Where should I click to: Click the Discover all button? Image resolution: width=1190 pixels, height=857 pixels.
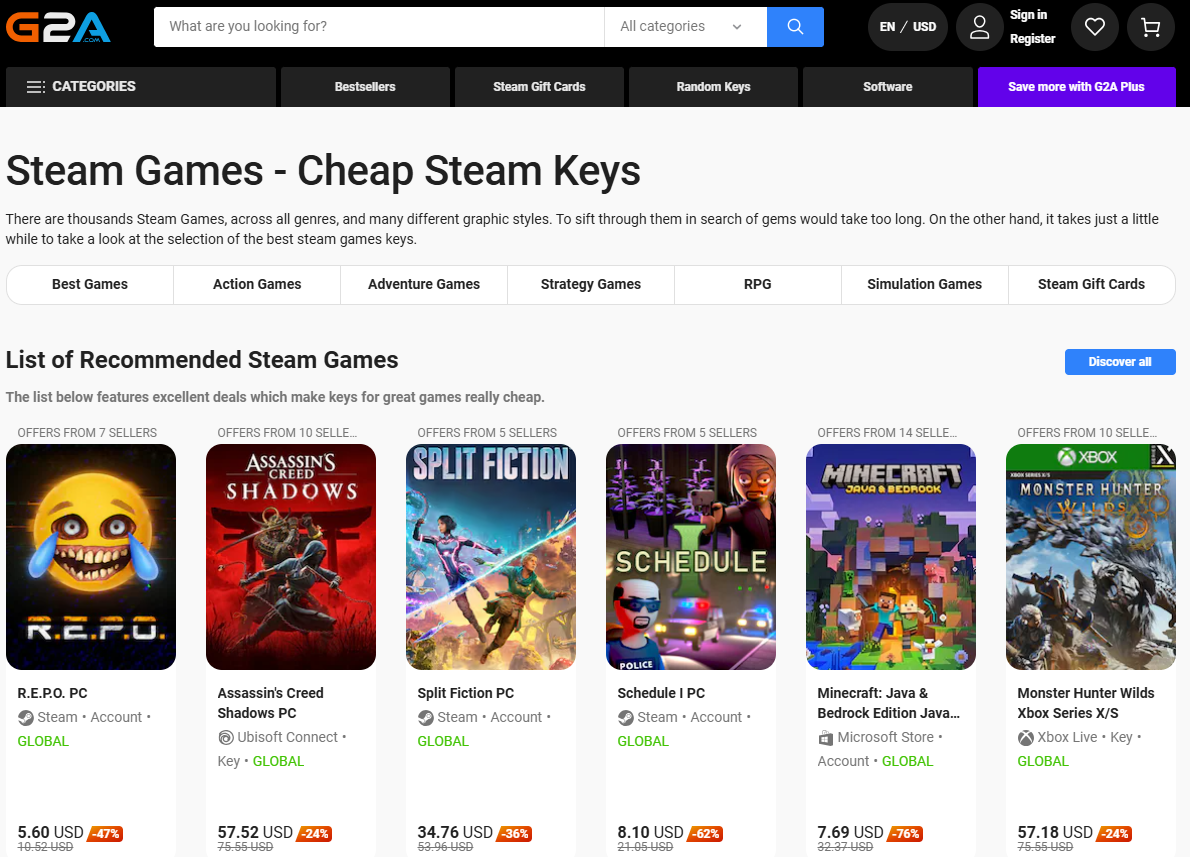[x=1120, y=362]
